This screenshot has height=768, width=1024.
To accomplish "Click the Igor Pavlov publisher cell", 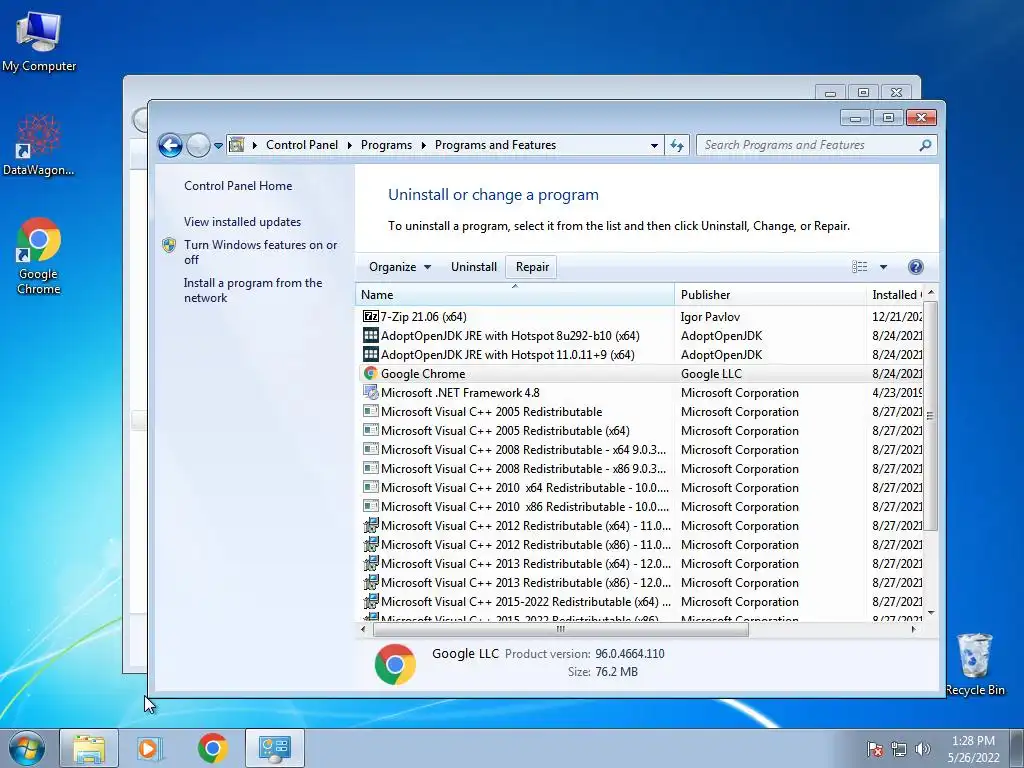I will click(x=710, y=317).
